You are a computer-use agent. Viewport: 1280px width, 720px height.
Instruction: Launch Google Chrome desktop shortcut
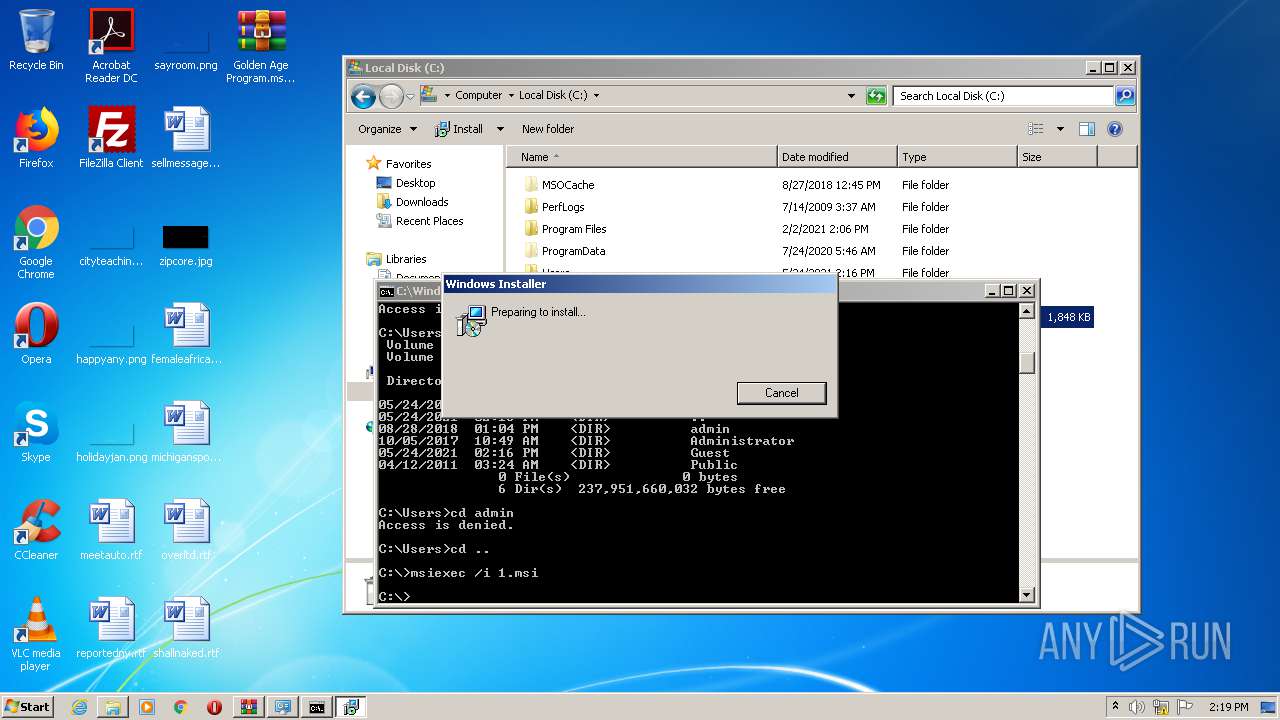(36, 242)
